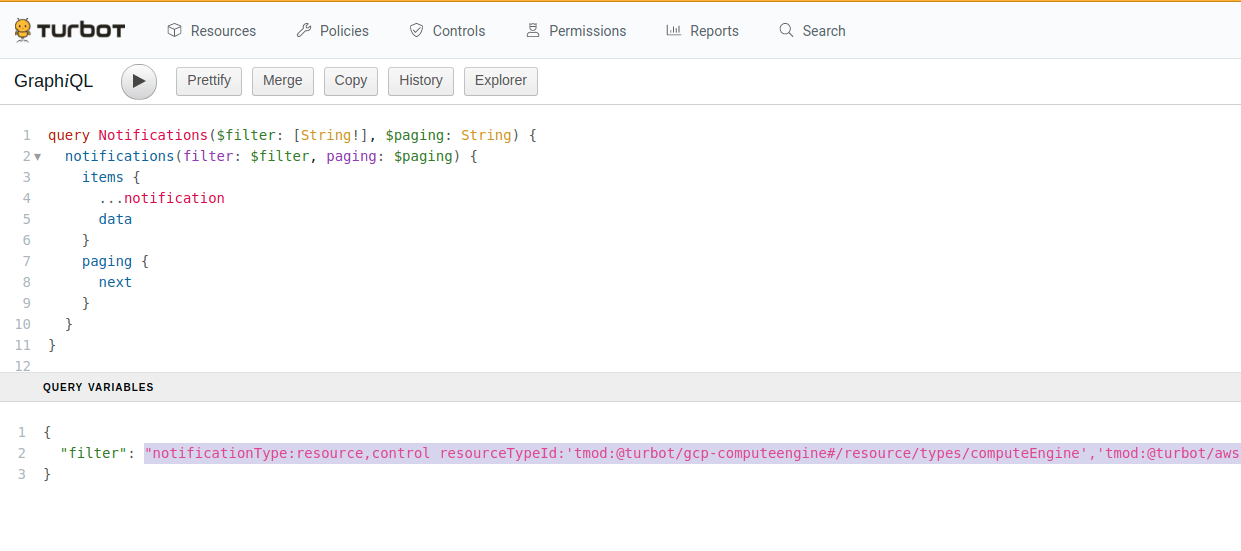Click the Search magnifier icon
This screenshot has height=551, width=1241.
pos(787,31)
